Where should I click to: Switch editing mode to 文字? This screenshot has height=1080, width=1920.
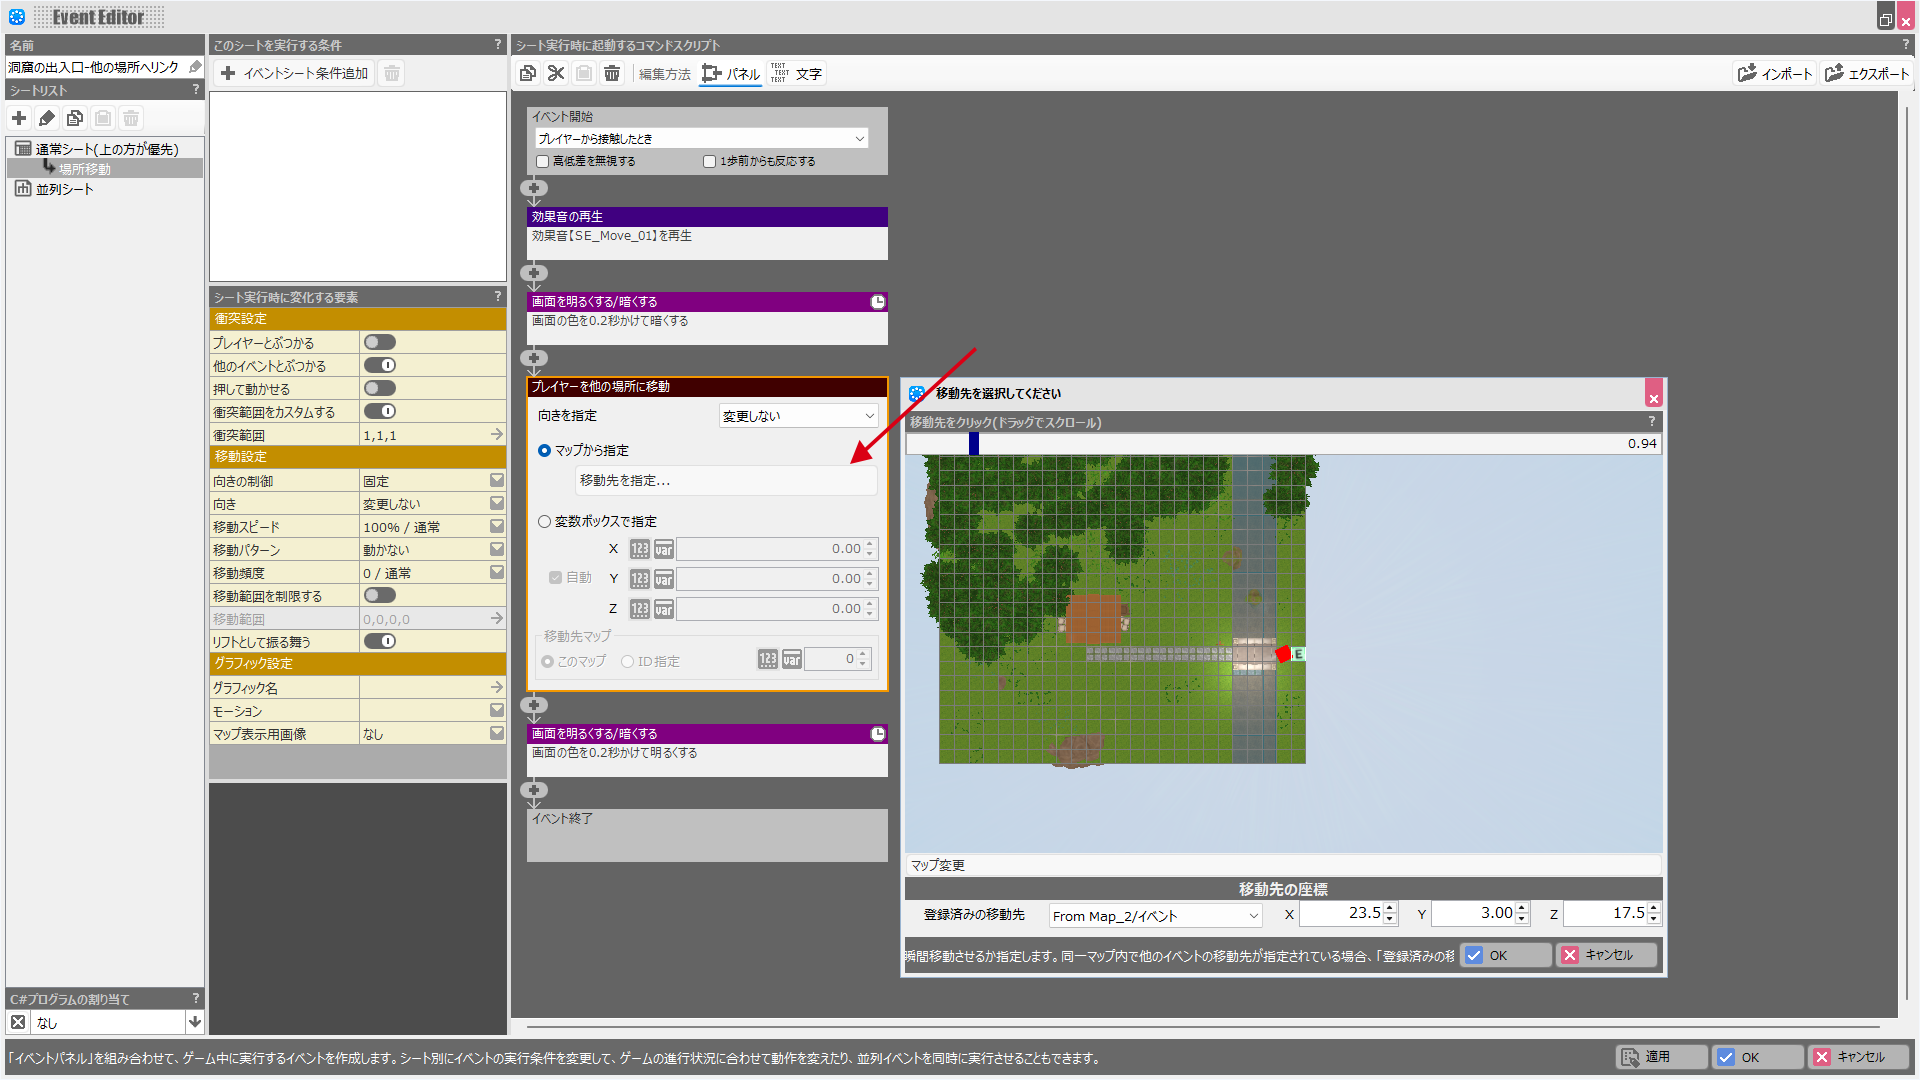[x=797, y=74]
